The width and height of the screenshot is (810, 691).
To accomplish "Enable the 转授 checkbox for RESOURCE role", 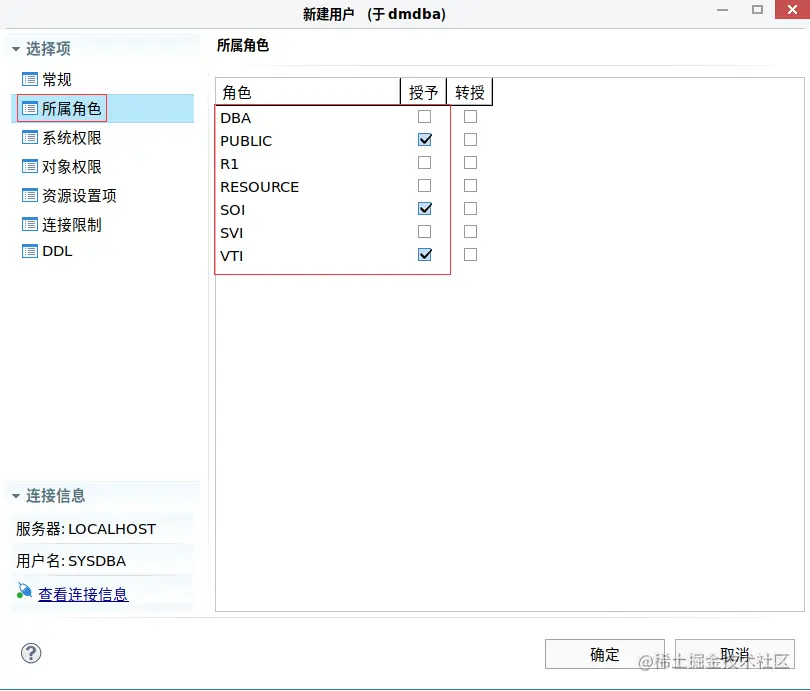I will (470, 185).
